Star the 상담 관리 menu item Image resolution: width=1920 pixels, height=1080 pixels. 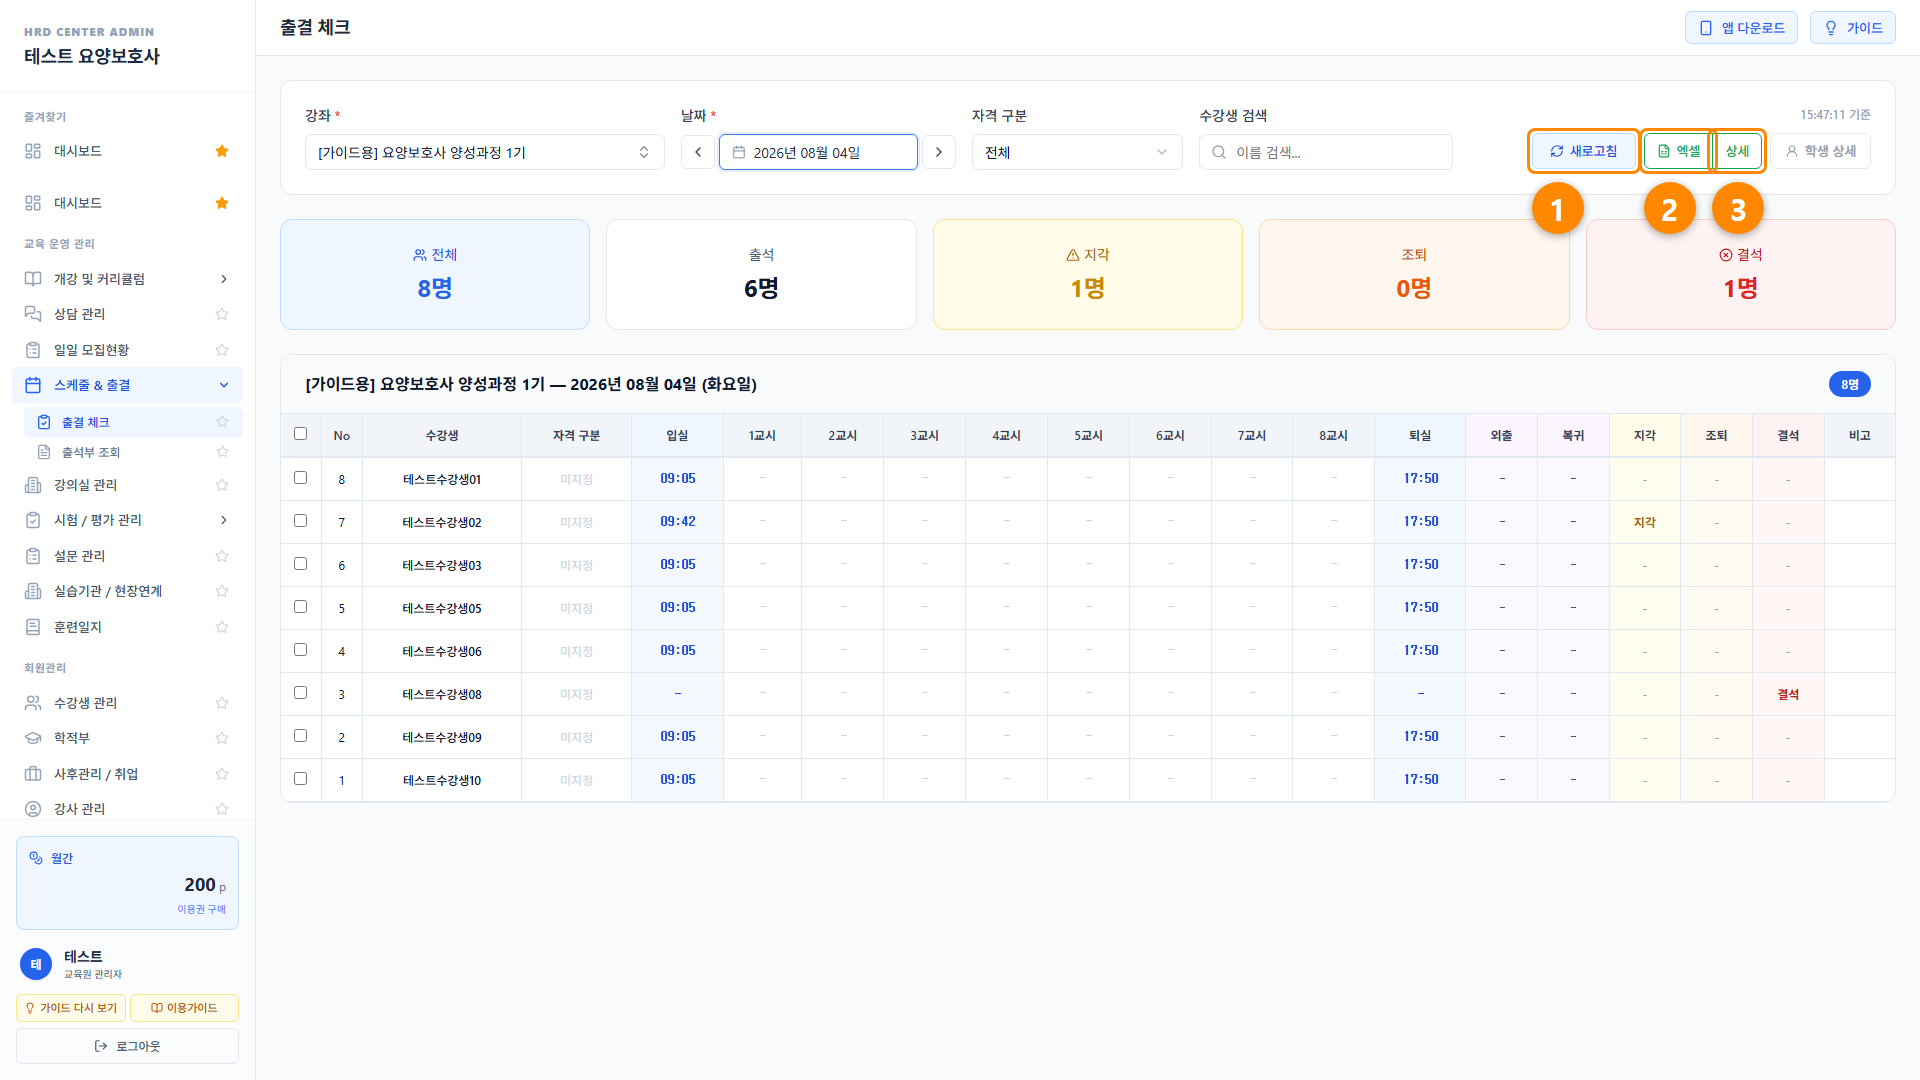(x=222, y=314)
